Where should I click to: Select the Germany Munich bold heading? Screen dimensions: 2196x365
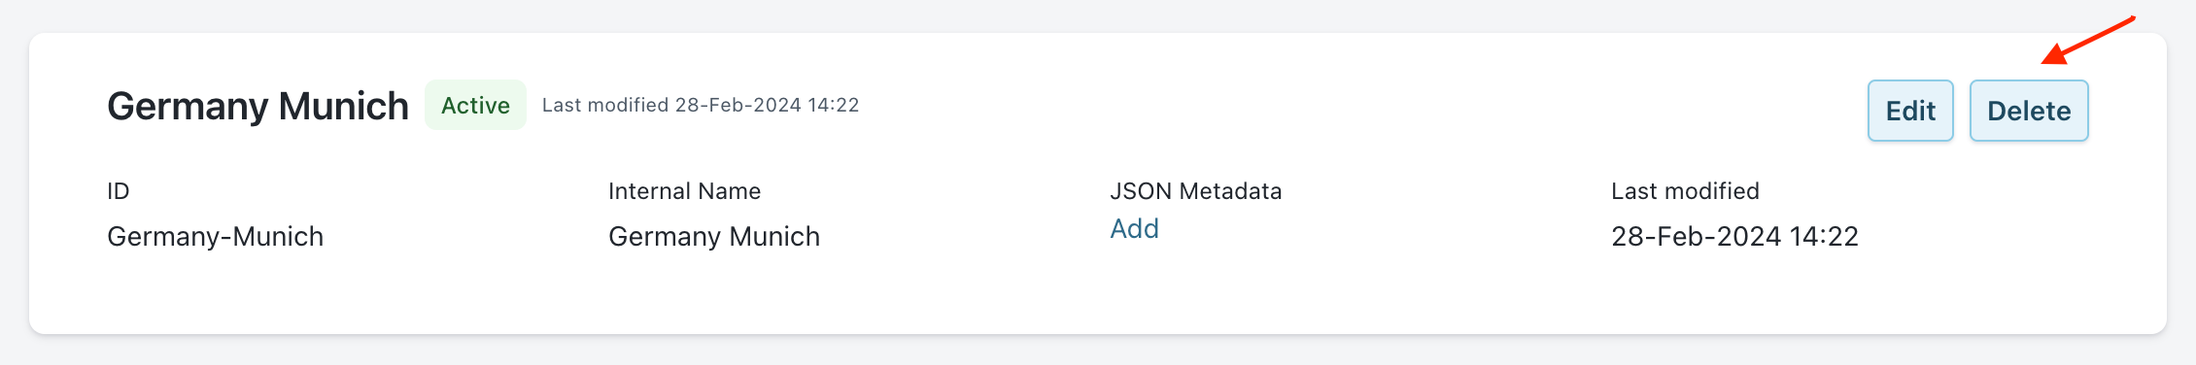pyautogui.click(x=258, y=106)
